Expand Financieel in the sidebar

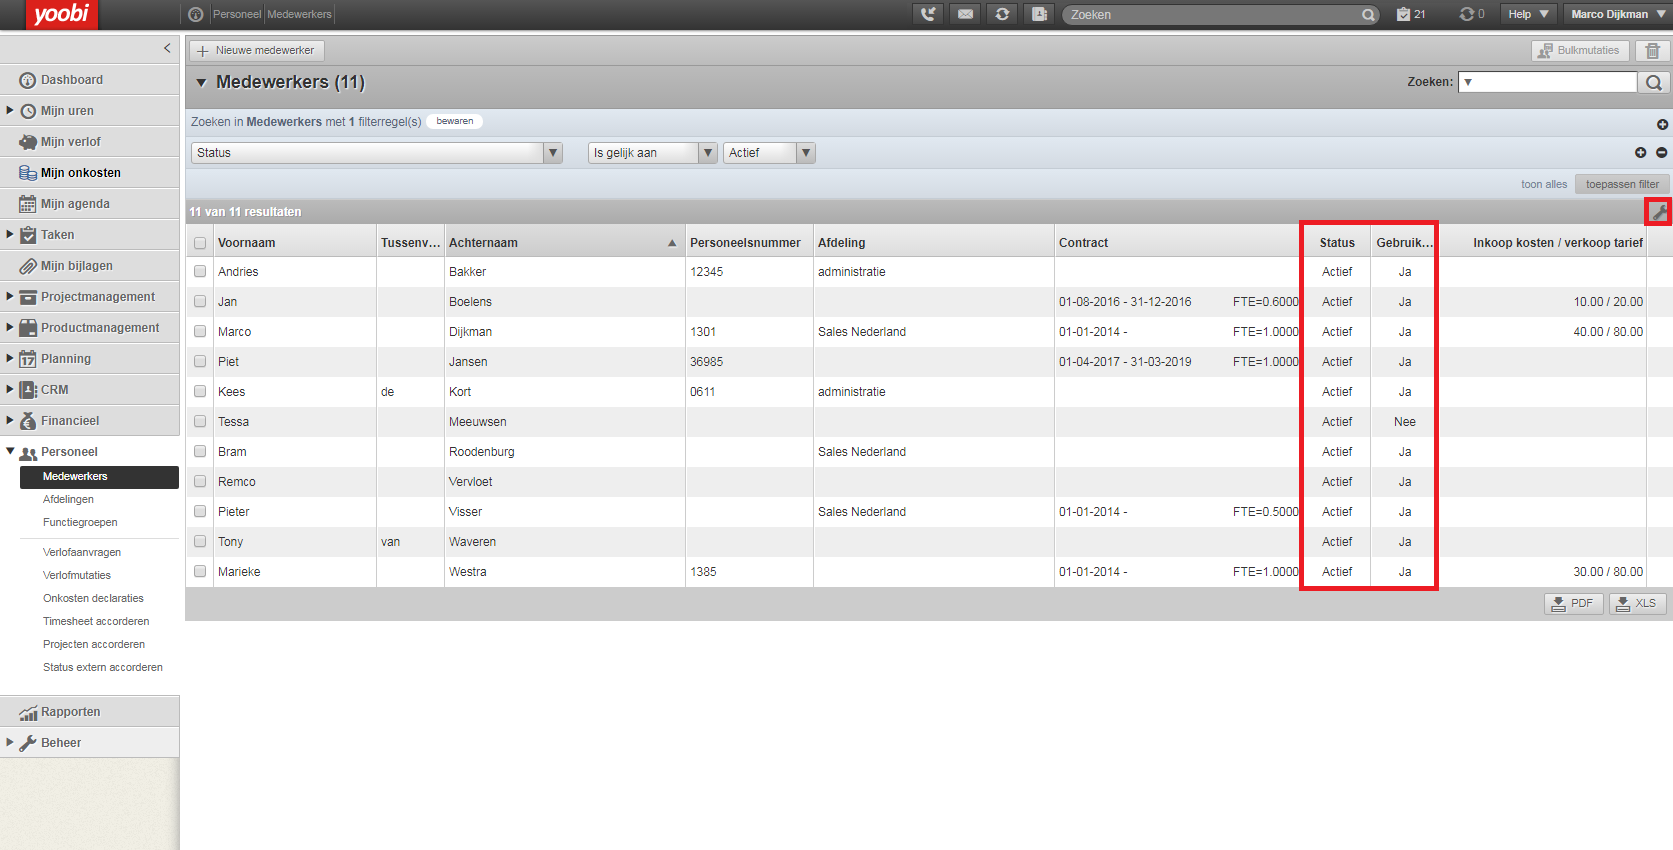coord(10,420)
